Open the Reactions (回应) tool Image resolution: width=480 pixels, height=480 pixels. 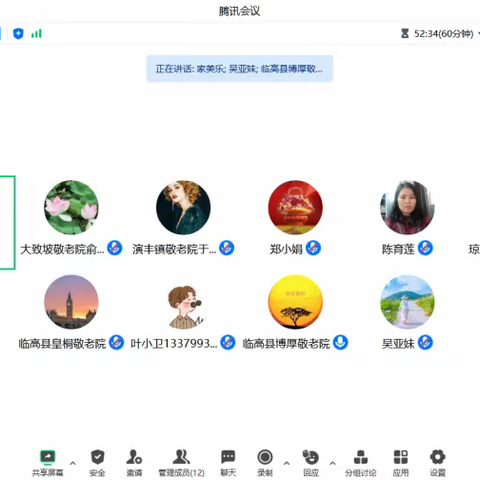[311, 462]
